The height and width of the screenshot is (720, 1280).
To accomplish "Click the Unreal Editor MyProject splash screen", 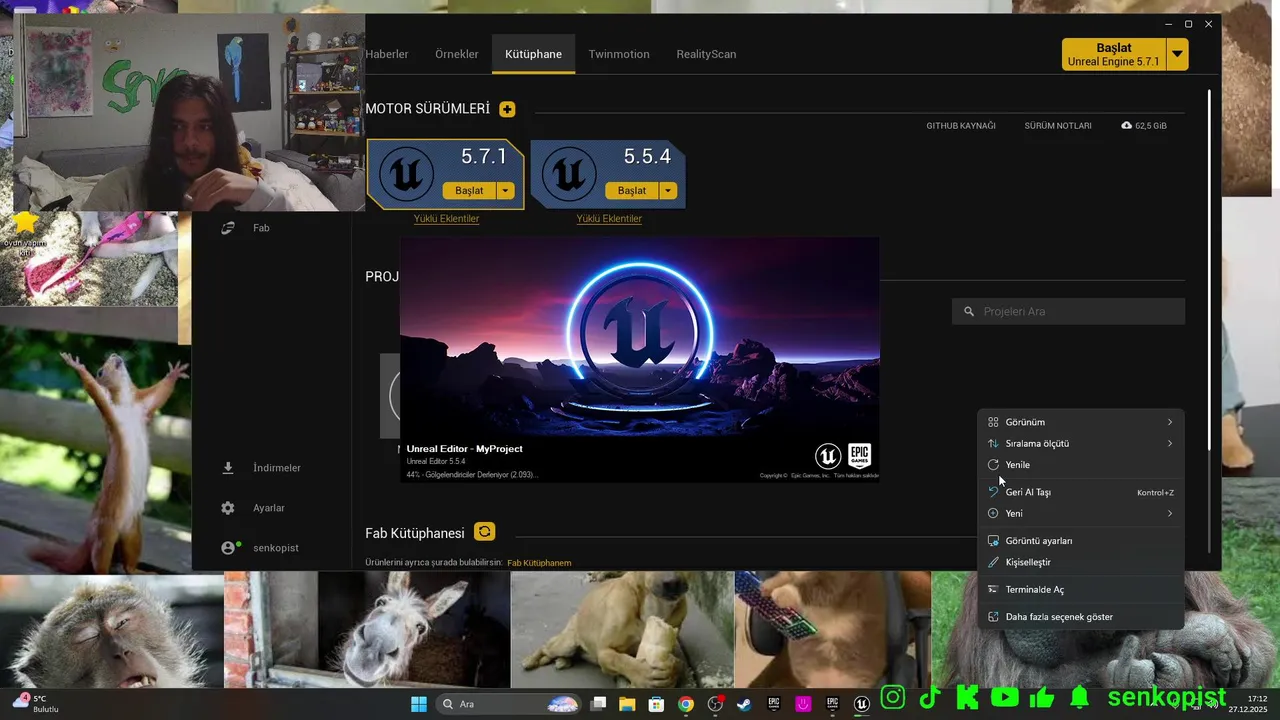I will 640,360.
